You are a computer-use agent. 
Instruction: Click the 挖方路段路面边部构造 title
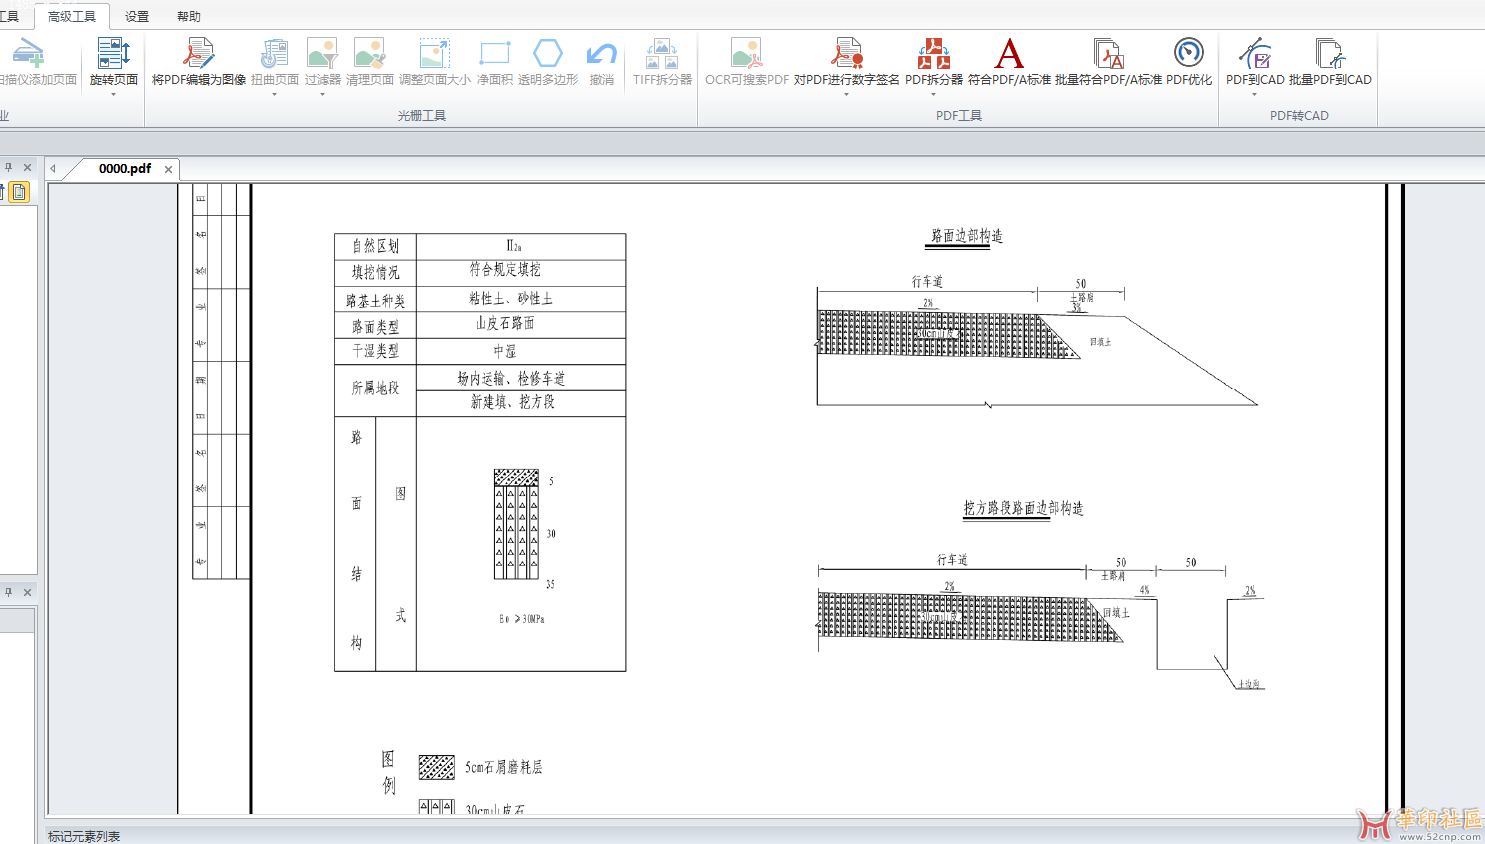click(x=1023, y=508)
